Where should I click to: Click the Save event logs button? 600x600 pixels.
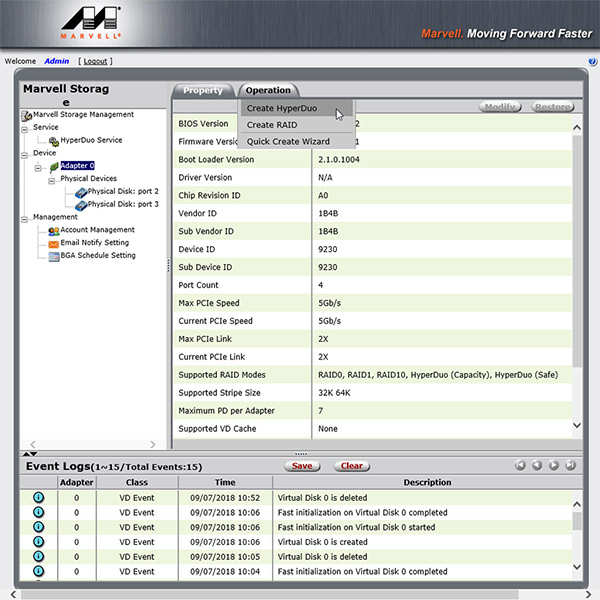coord(302,466)
